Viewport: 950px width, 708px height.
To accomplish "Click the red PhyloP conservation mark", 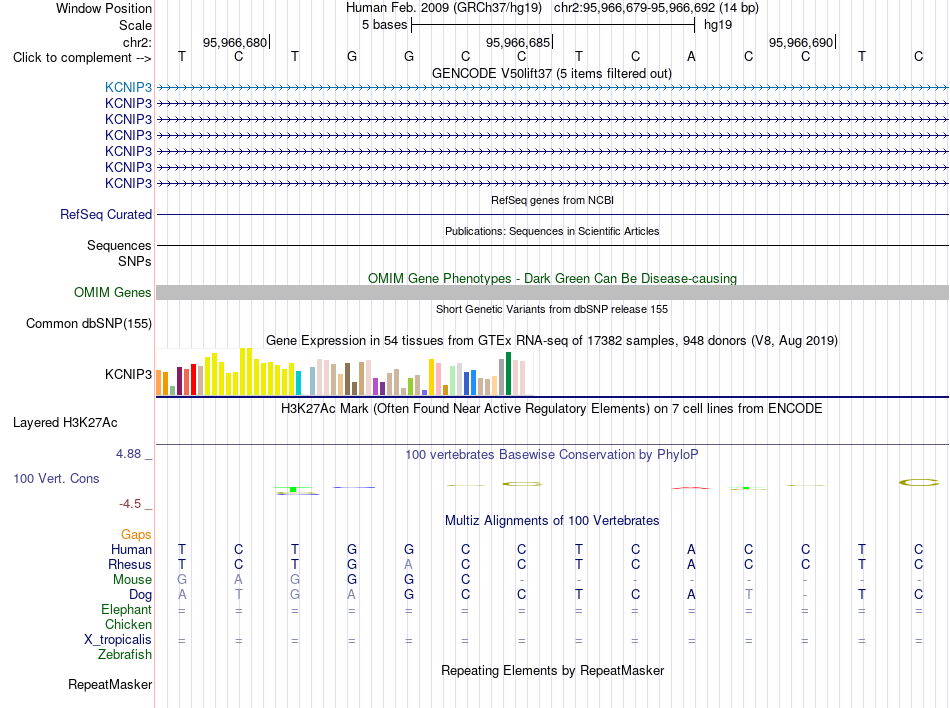I will [x=691, y=488].
